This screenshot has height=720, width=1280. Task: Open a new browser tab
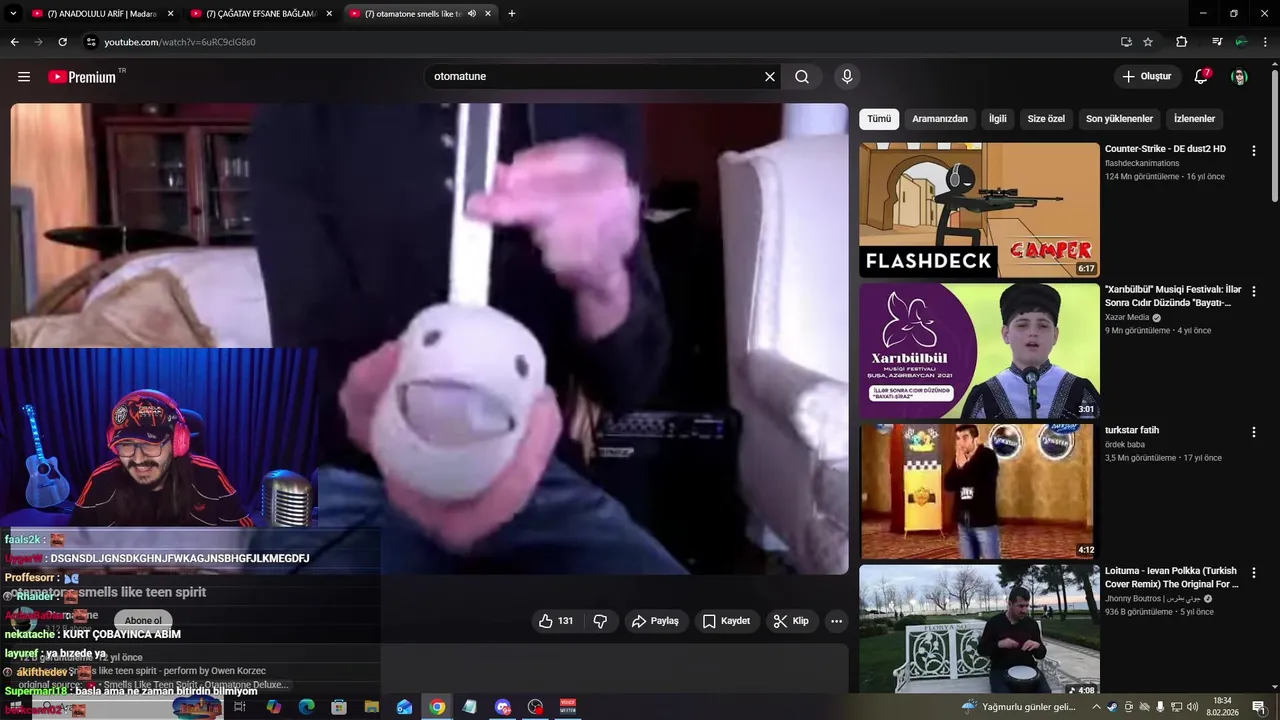(x=512, y=14)
